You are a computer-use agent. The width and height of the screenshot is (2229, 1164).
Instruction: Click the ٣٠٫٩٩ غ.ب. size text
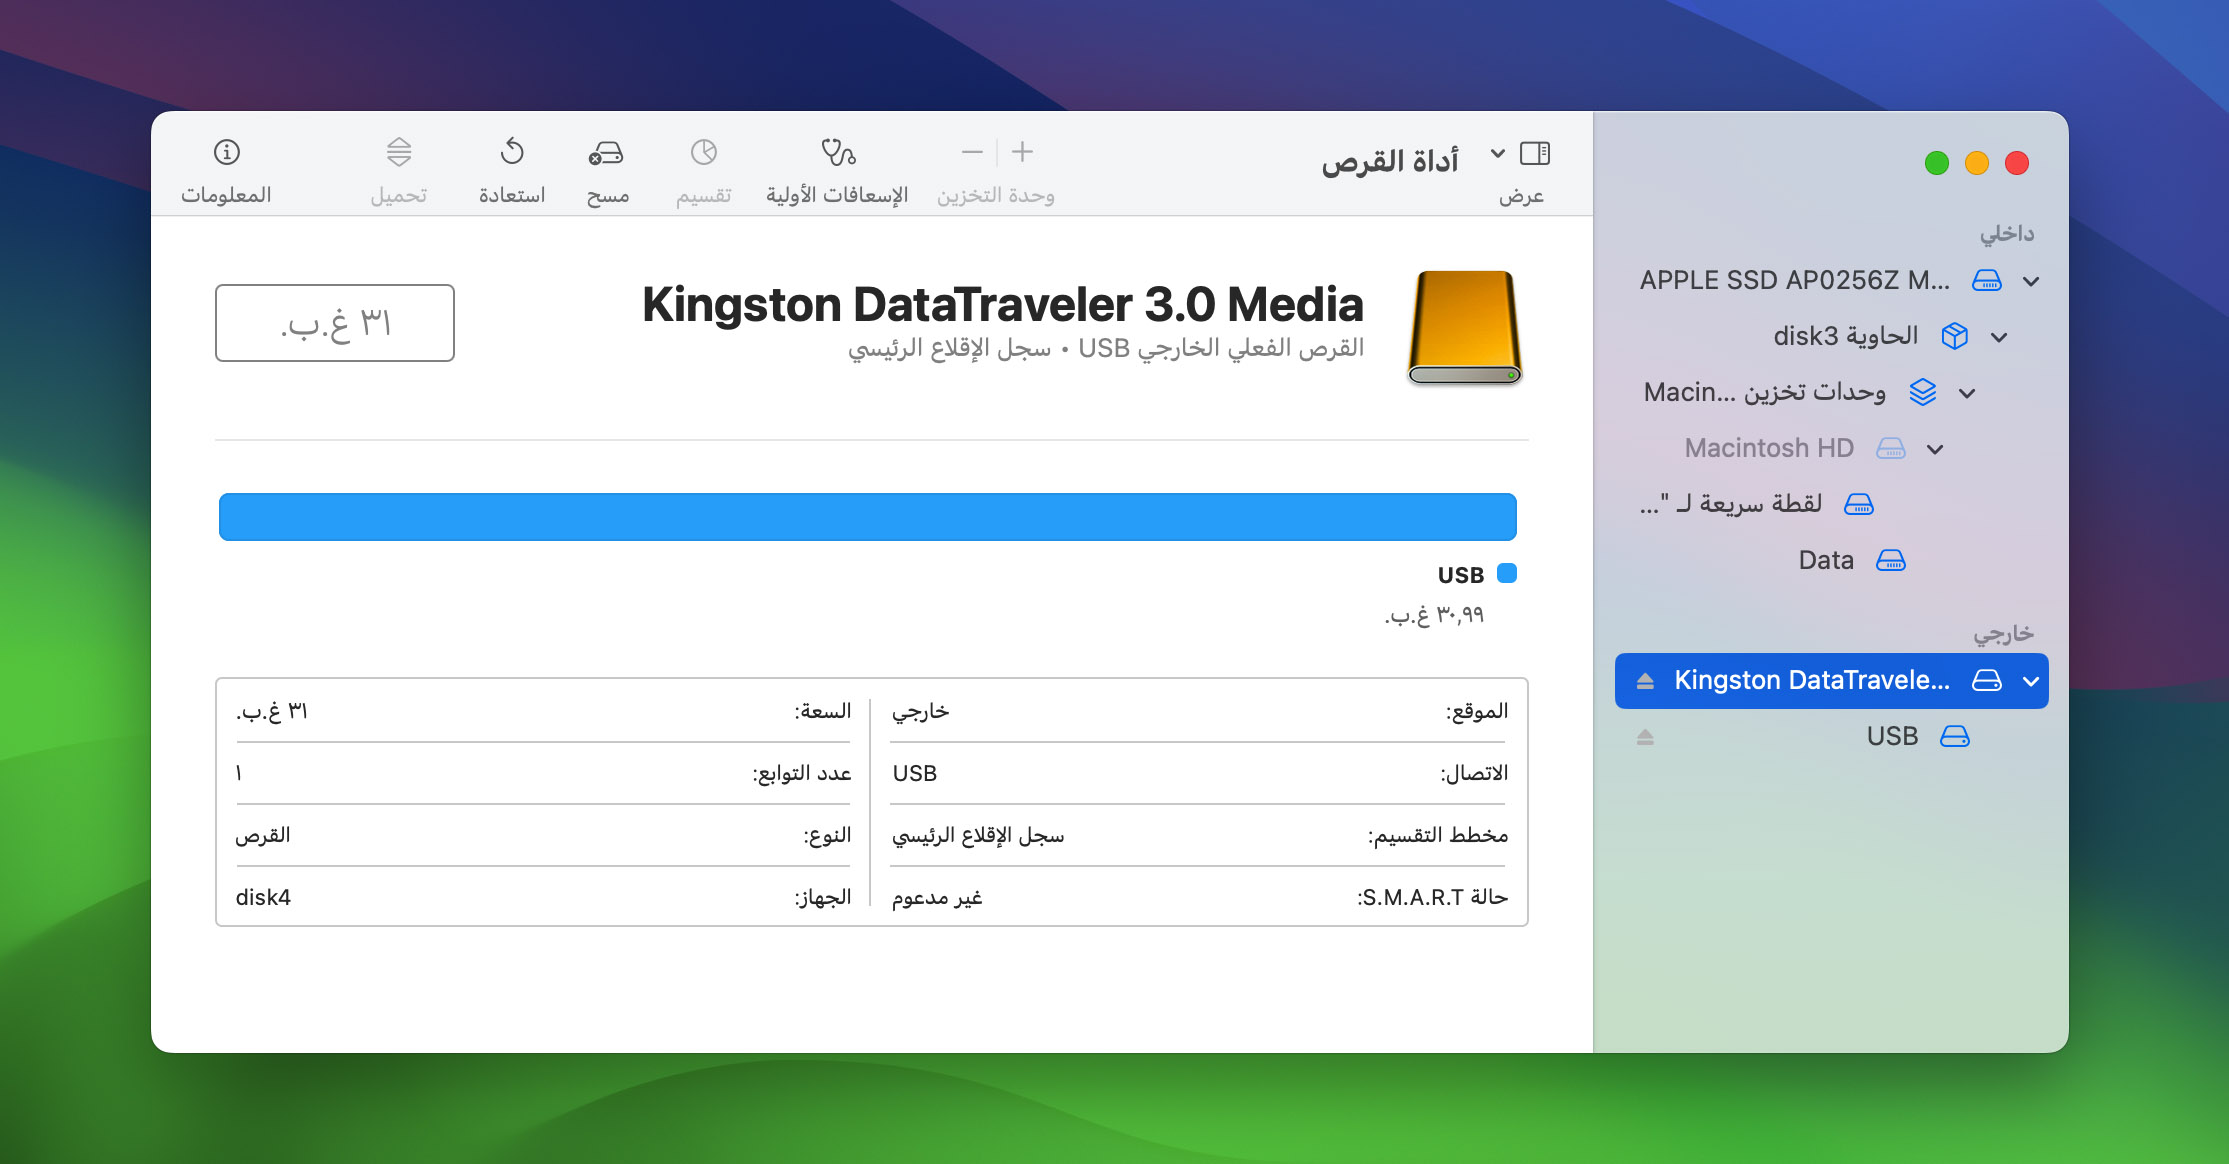pos(1434,615)
